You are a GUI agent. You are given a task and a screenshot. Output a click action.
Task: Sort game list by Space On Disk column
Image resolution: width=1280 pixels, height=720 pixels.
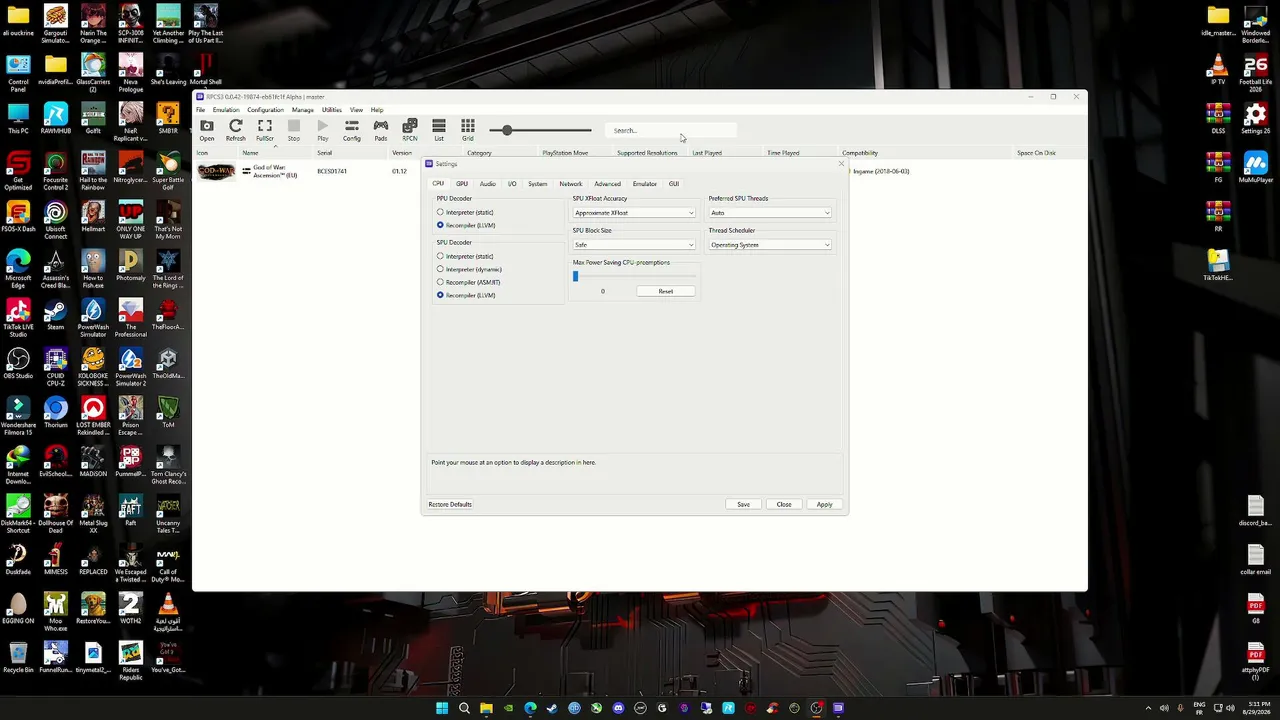(1036, 153)
